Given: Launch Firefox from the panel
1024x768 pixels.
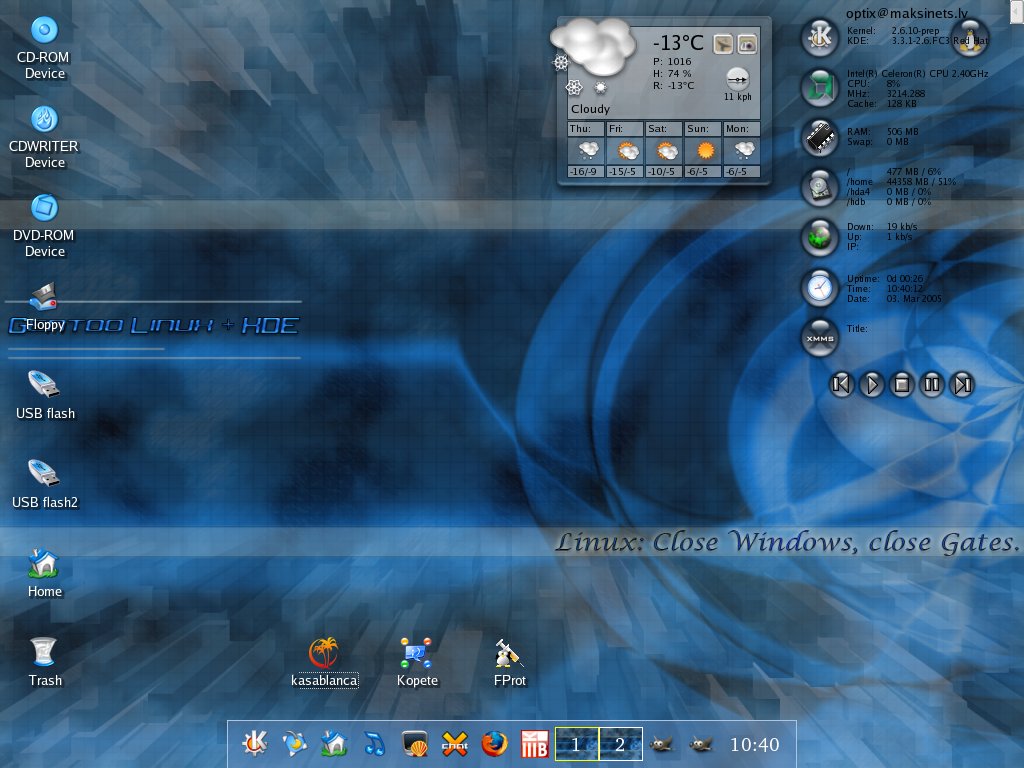Looking at the screenshot, I should tap(494, 743).
